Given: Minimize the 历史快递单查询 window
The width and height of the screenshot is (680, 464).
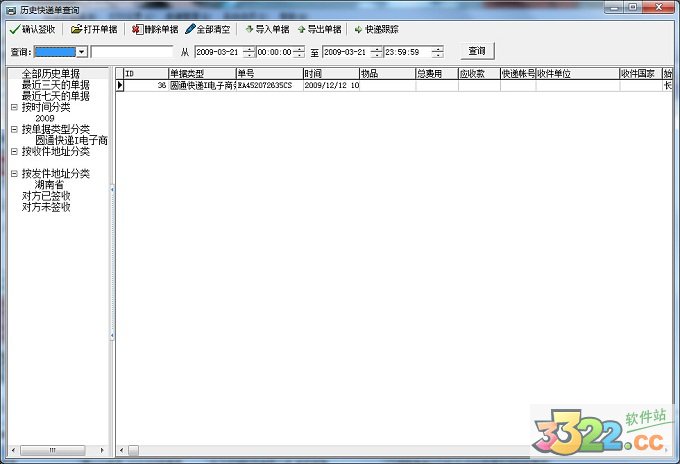Looking at the screenshot, I should click(x=615, y=7).
